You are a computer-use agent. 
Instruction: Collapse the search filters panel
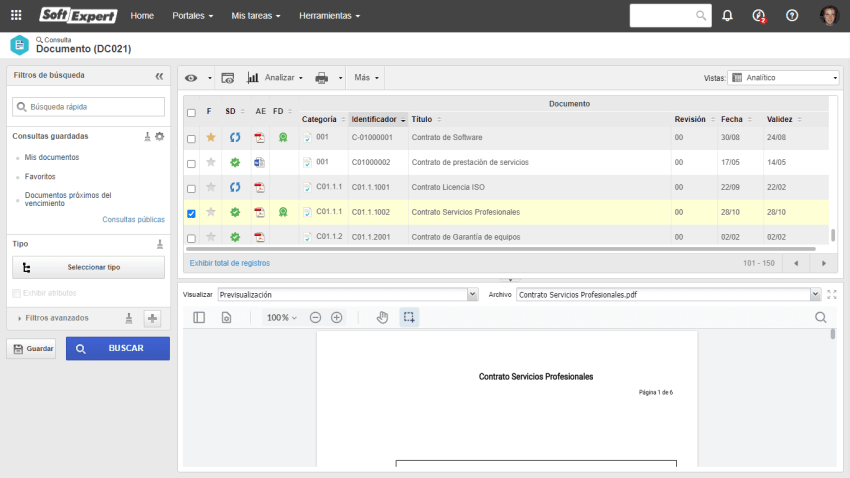tap(159, 76)
